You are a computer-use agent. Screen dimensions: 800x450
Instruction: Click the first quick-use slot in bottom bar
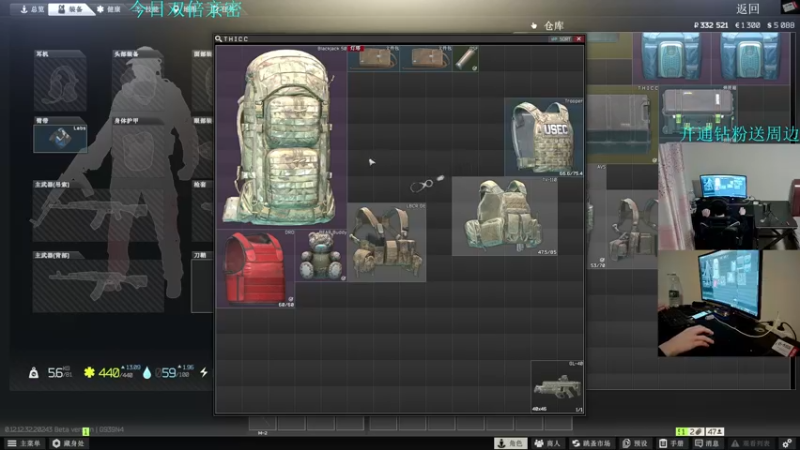coord(262,423)
